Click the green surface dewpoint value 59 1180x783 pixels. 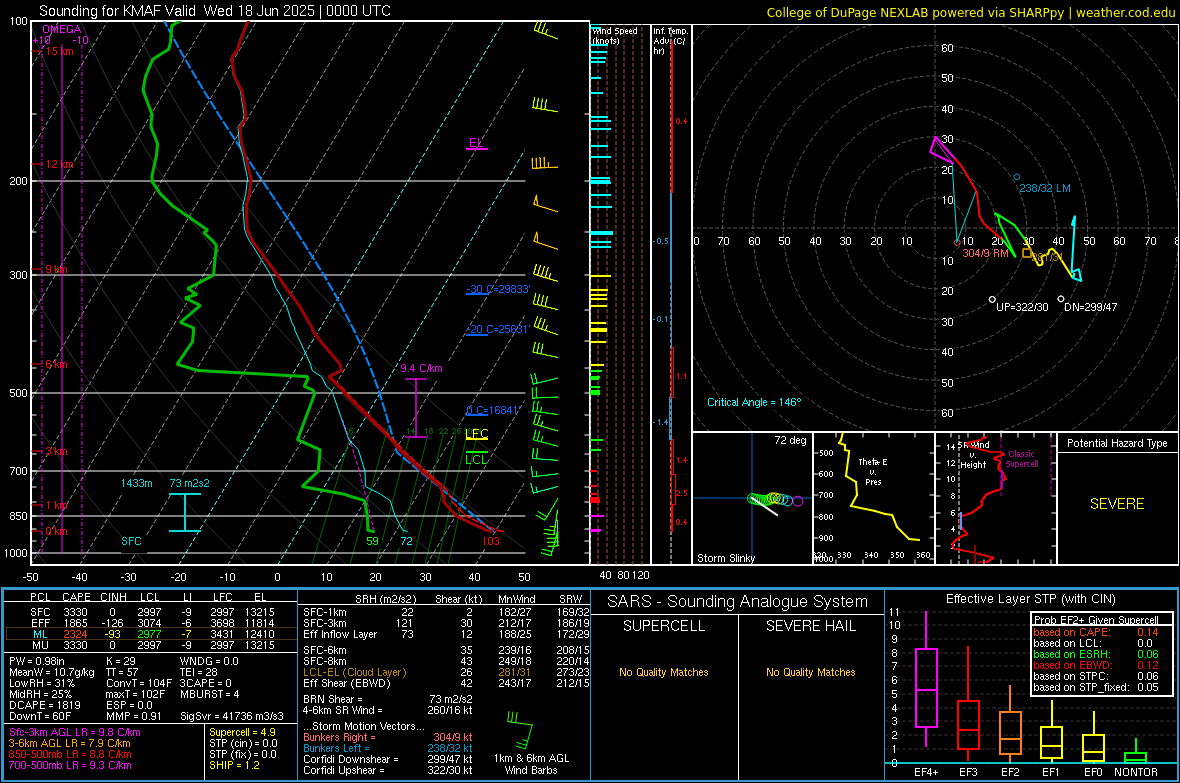(373, 541)
